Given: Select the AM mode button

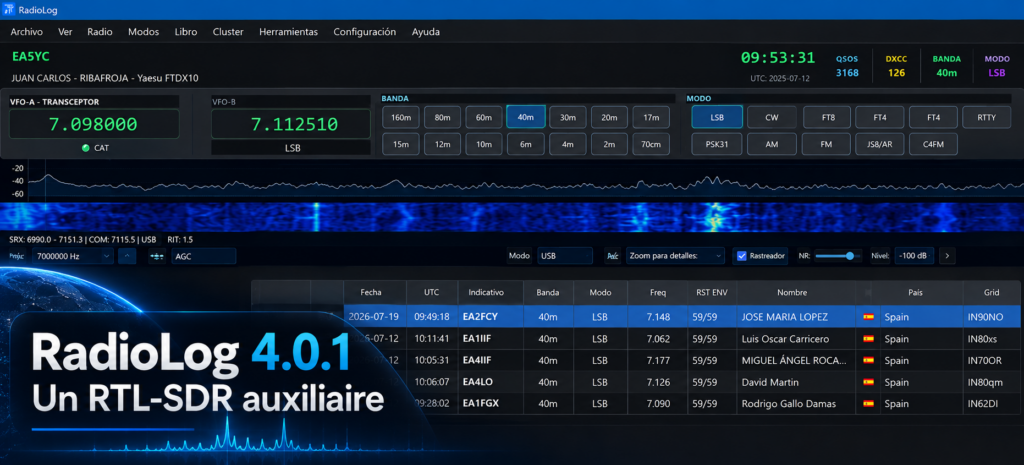Looking at the screenshot, I should pos(772,144).
